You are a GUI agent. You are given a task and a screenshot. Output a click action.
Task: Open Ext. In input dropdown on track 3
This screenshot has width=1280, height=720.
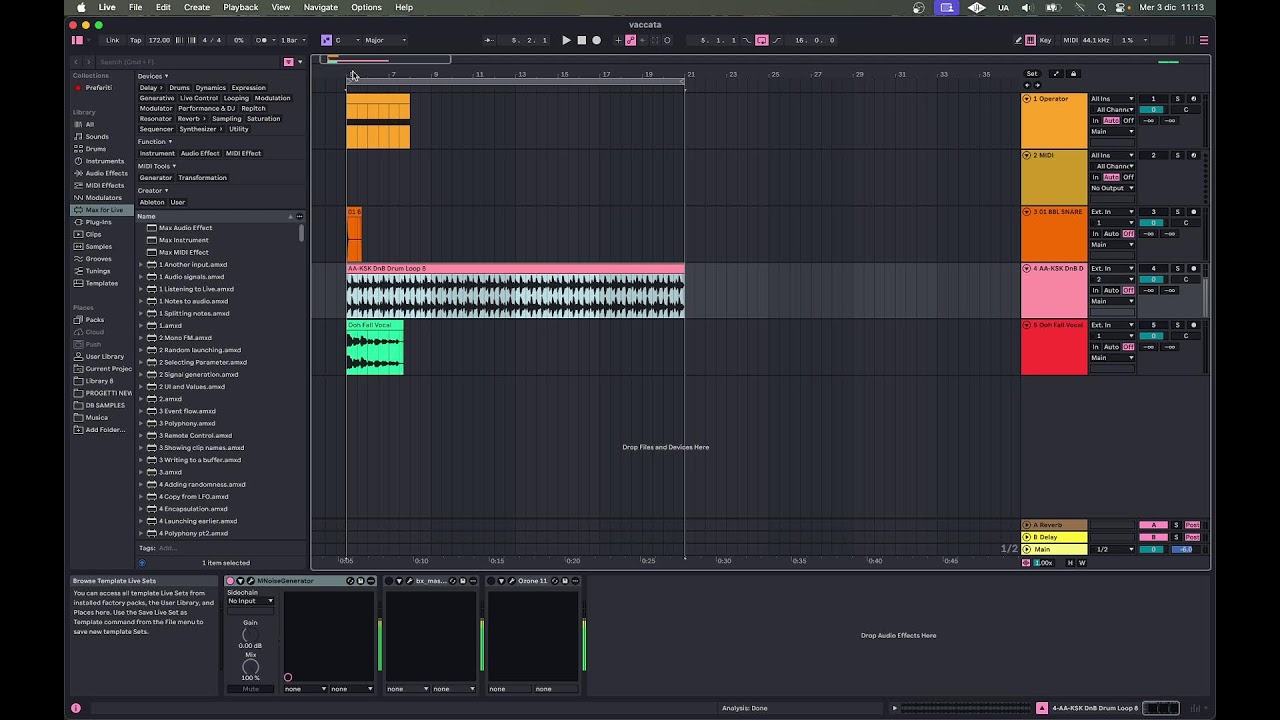click(1112, 212)
